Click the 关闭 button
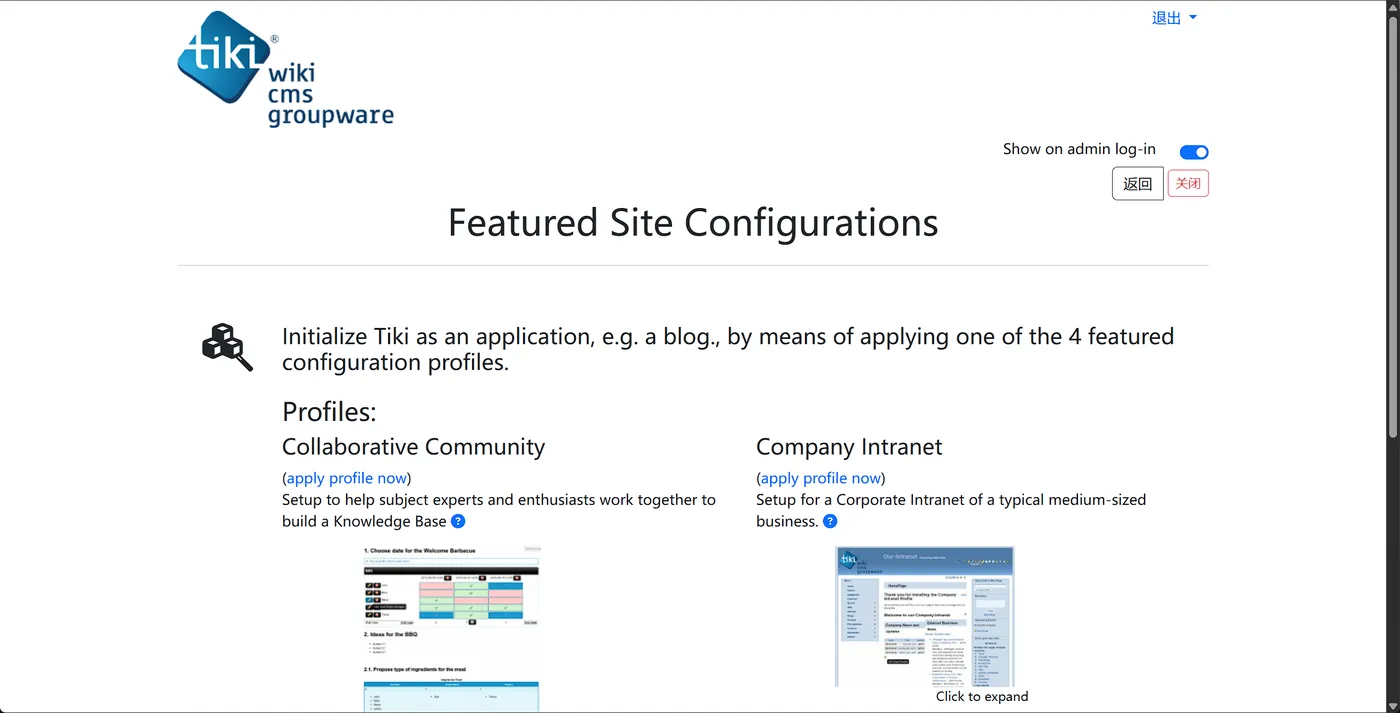This screenshot has height=713, width=1400. pos(1188,183)
